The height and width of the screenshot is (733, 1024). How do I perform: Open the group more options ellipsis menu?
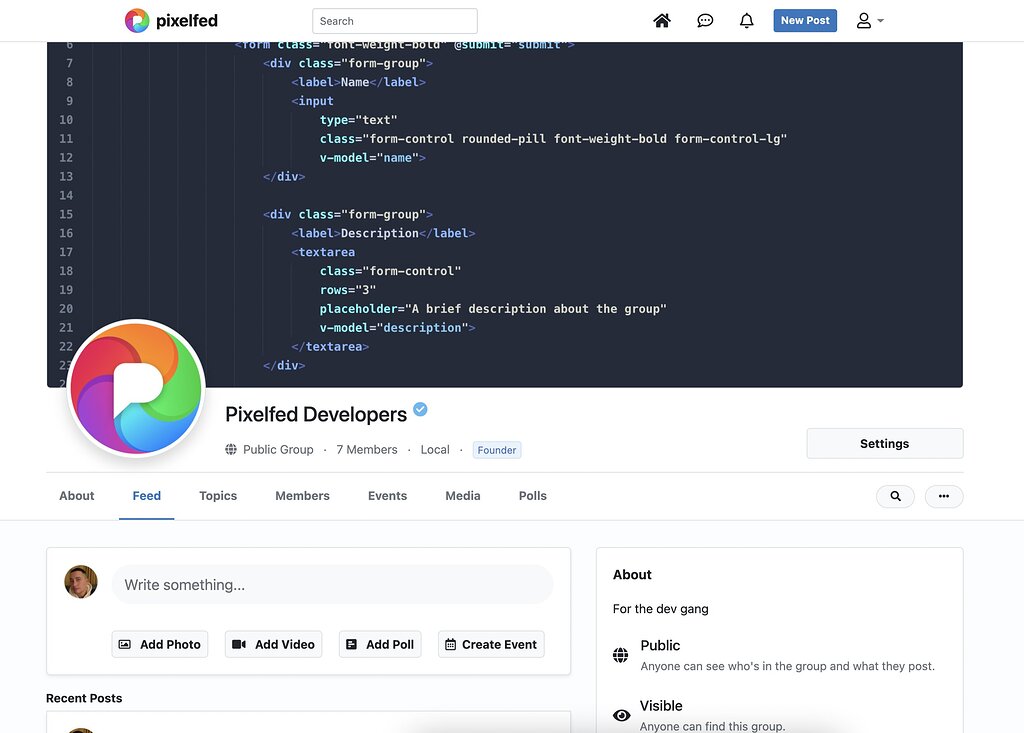point(943,496)
